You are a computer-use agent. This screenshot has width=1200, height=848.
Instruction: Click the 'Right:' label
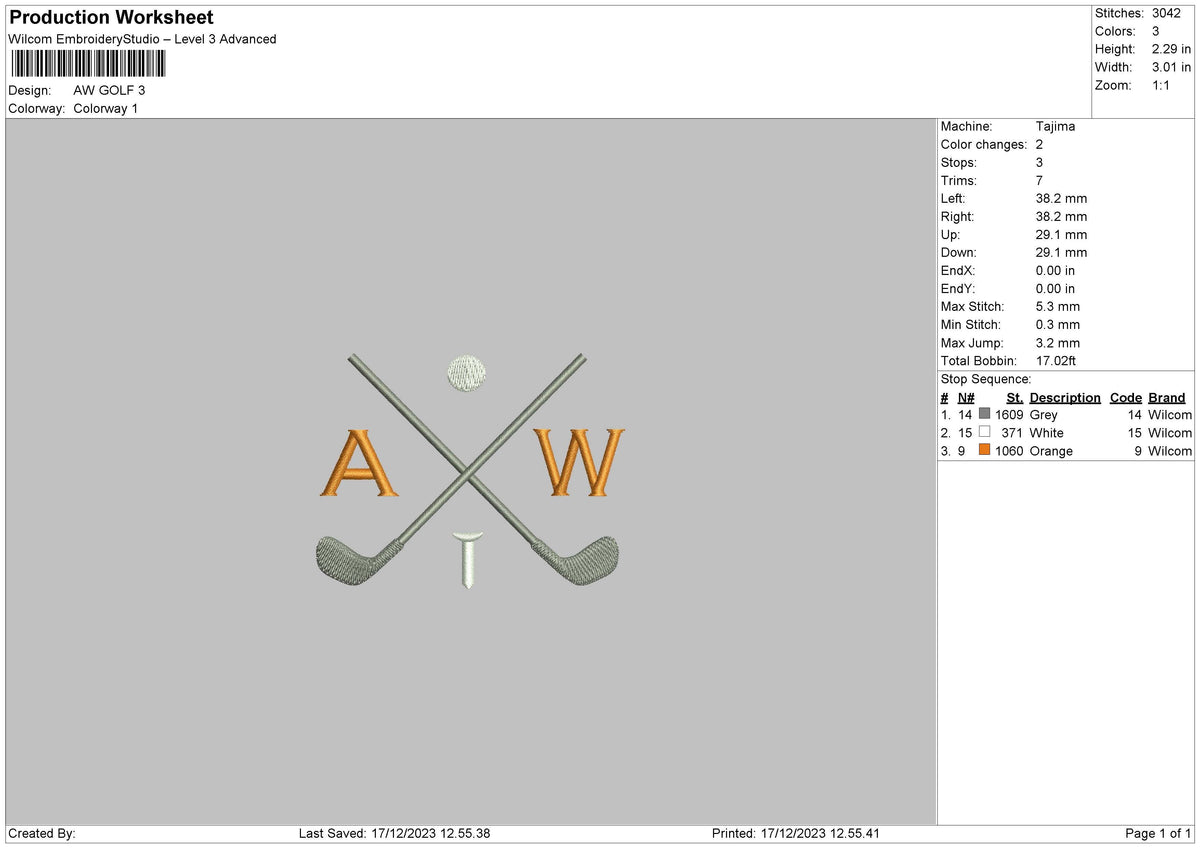[x=957, y=216]
